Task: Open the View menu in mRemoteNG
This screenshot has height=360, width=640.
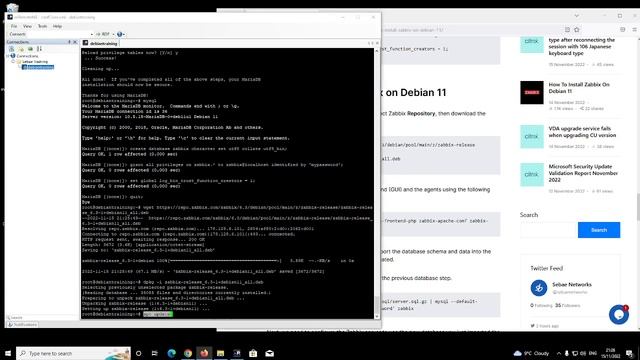Action: pyautogui.click(x=27, y=26)
